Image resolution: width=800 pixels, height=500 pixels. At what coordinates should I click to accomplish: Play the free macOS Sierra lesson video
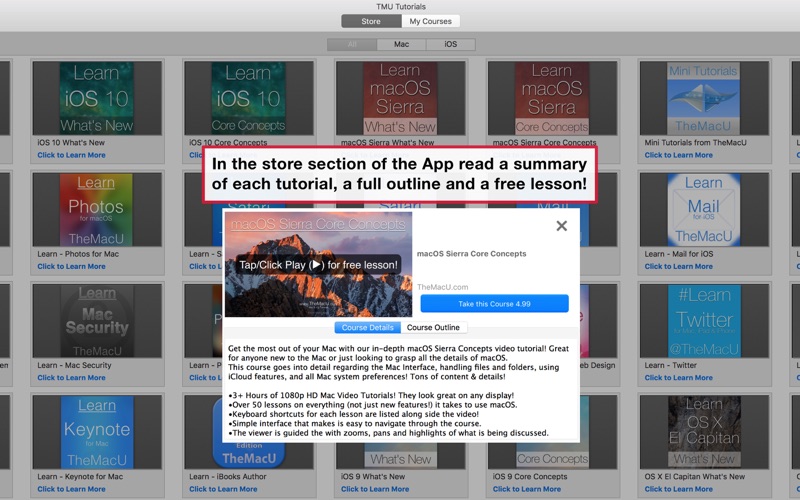coord(316,265)
